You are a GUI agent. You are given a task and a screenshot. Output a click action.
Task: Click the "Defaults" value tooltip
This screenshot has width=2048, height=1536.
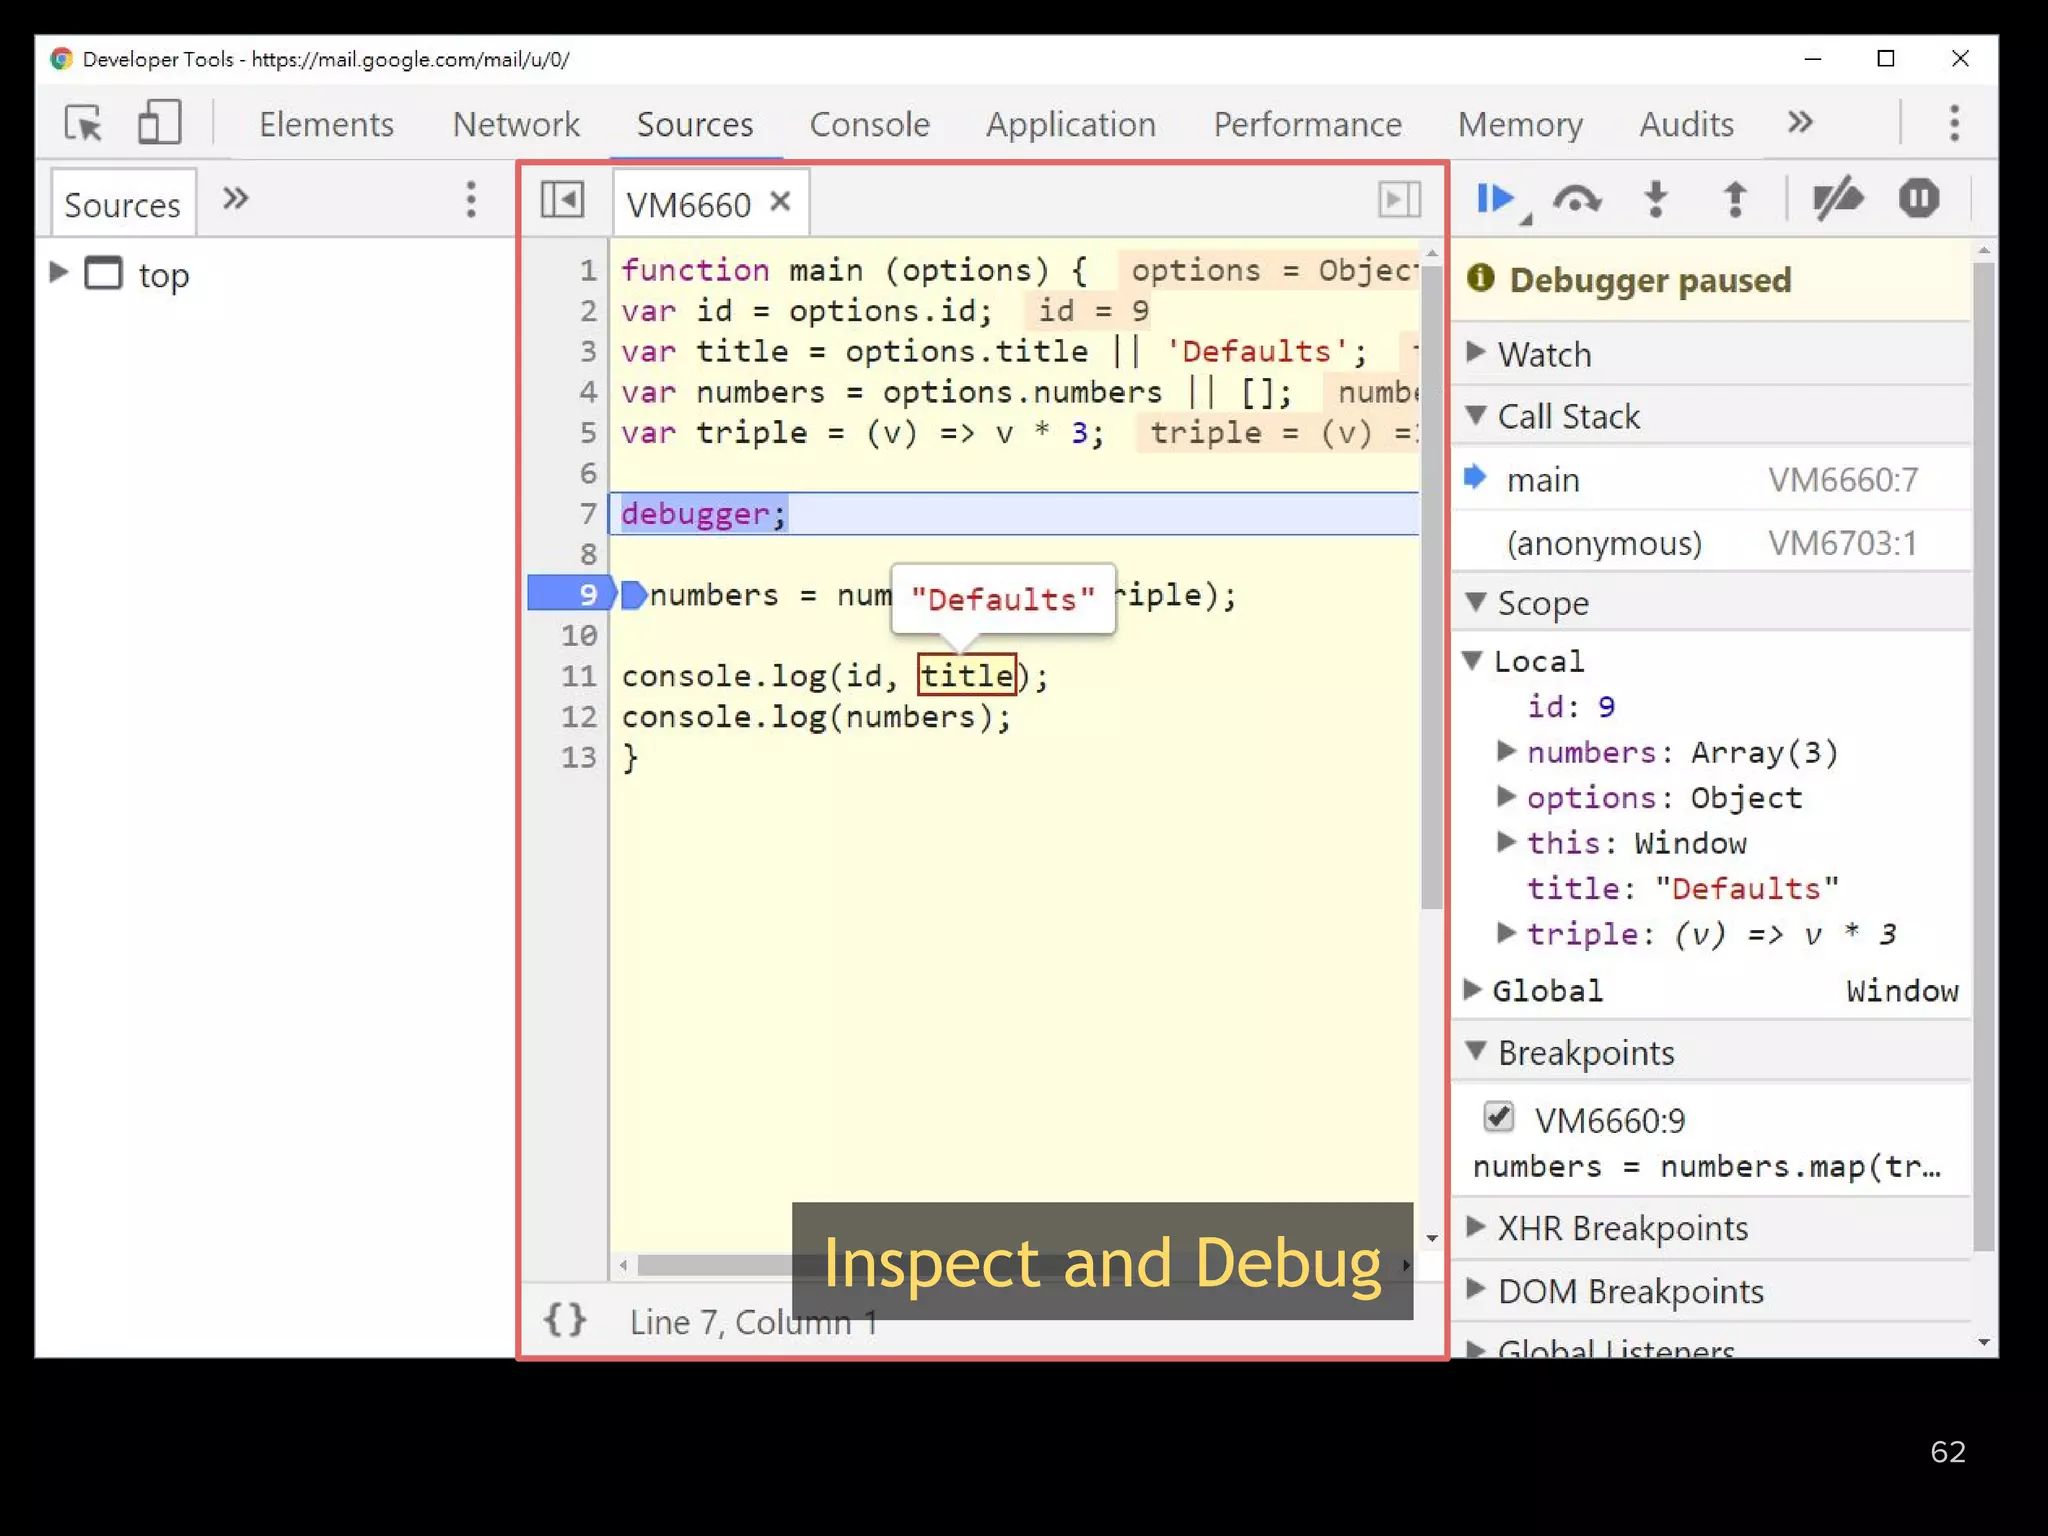[x=1002, y=599]
